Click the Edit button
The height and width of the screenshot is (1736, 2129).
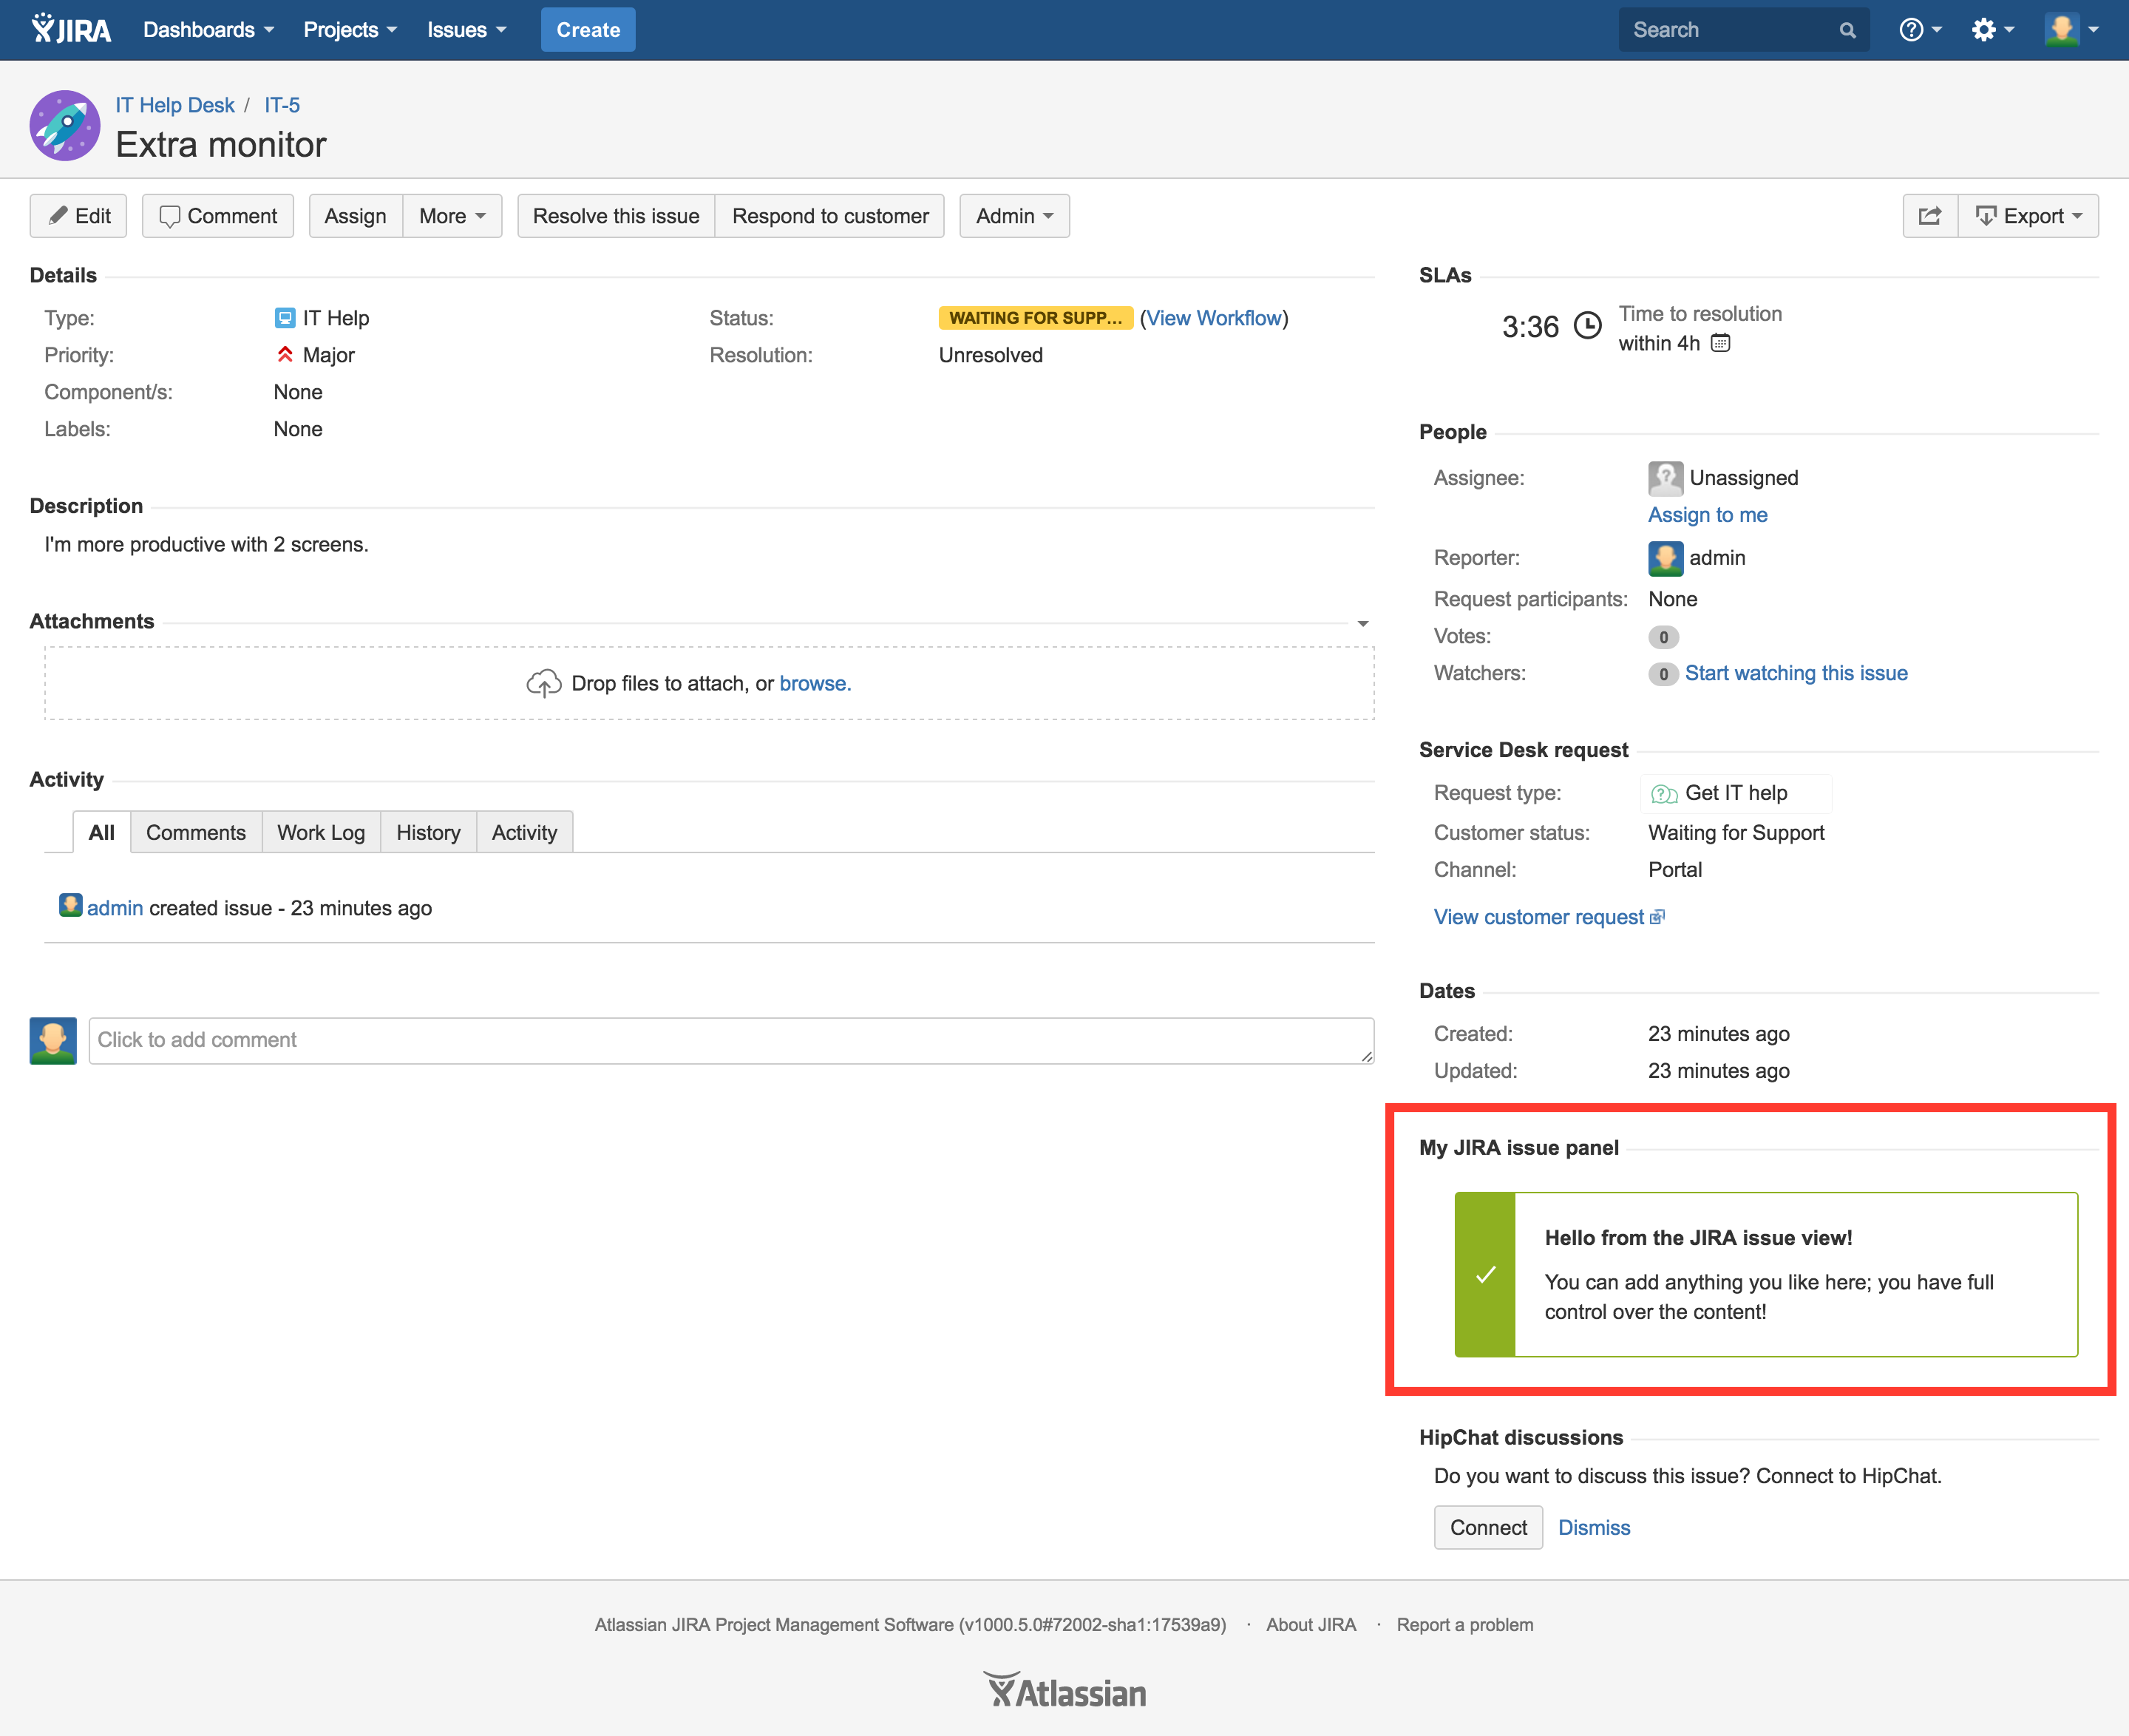pyautogui.click(x=78, y=216)
